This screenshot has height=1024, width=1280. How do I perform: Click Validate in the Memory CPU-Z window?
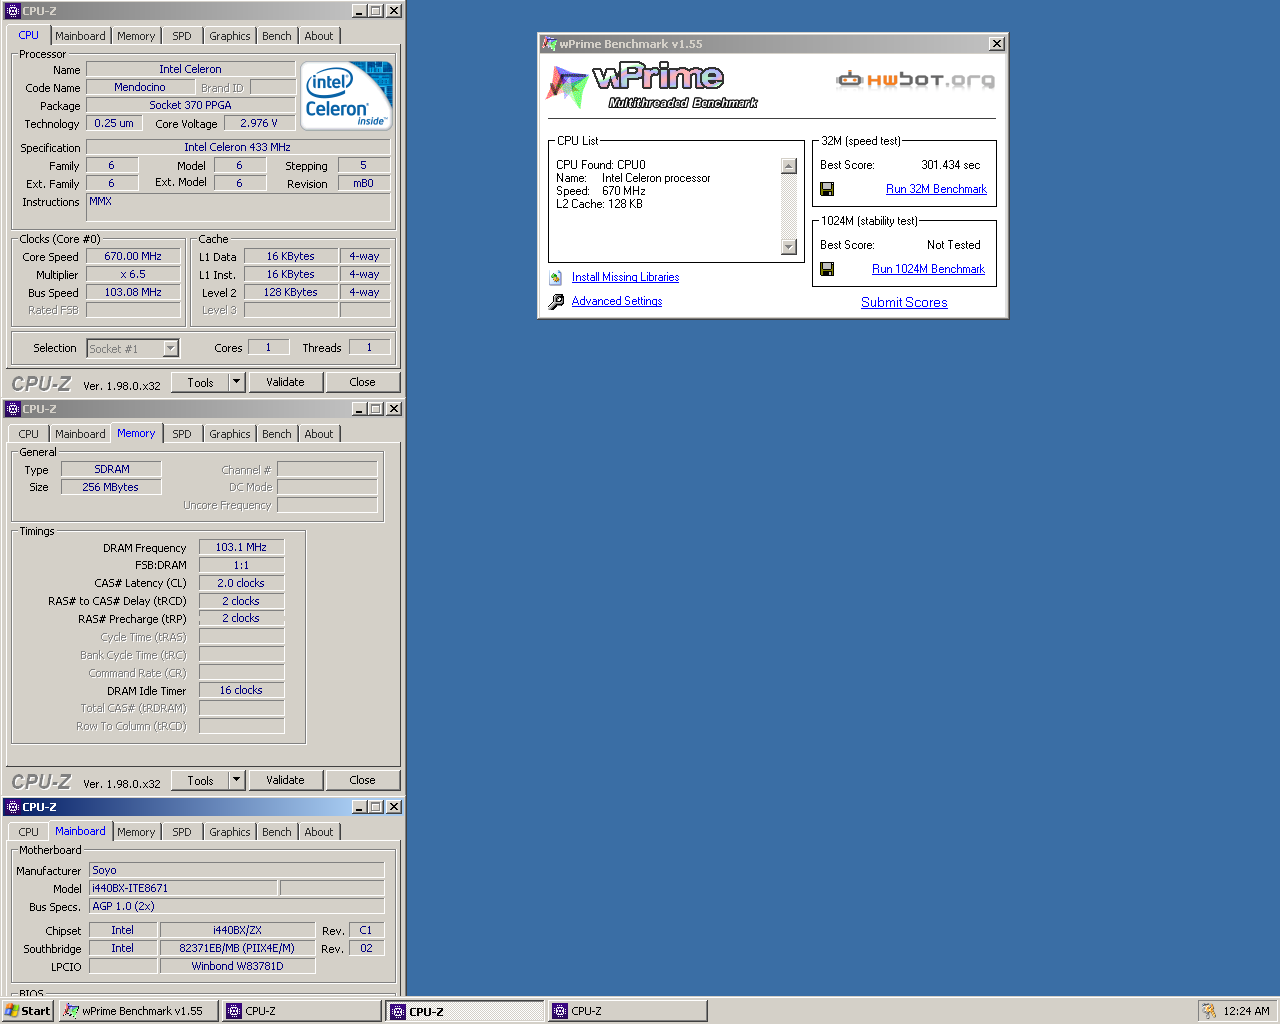coord(285,780)
